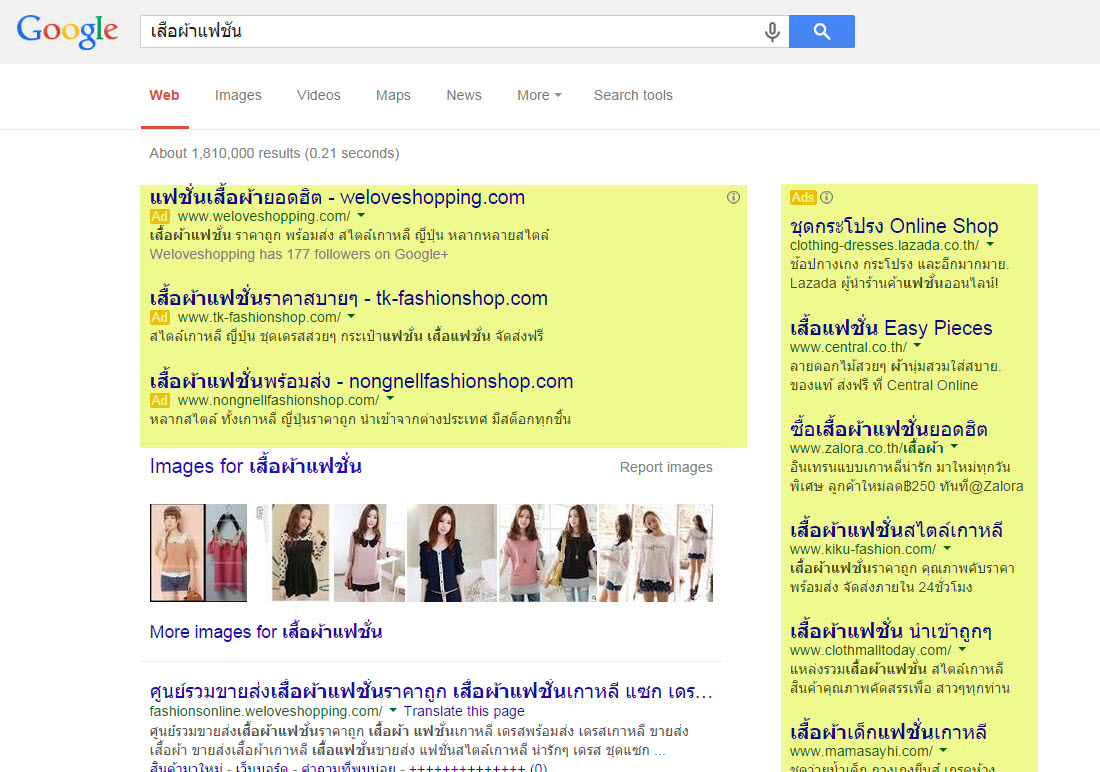Click the Ad badge beside www.weloveshopping.com
This screenshot has width=1100, height=772.
click(x=159, y=217)
